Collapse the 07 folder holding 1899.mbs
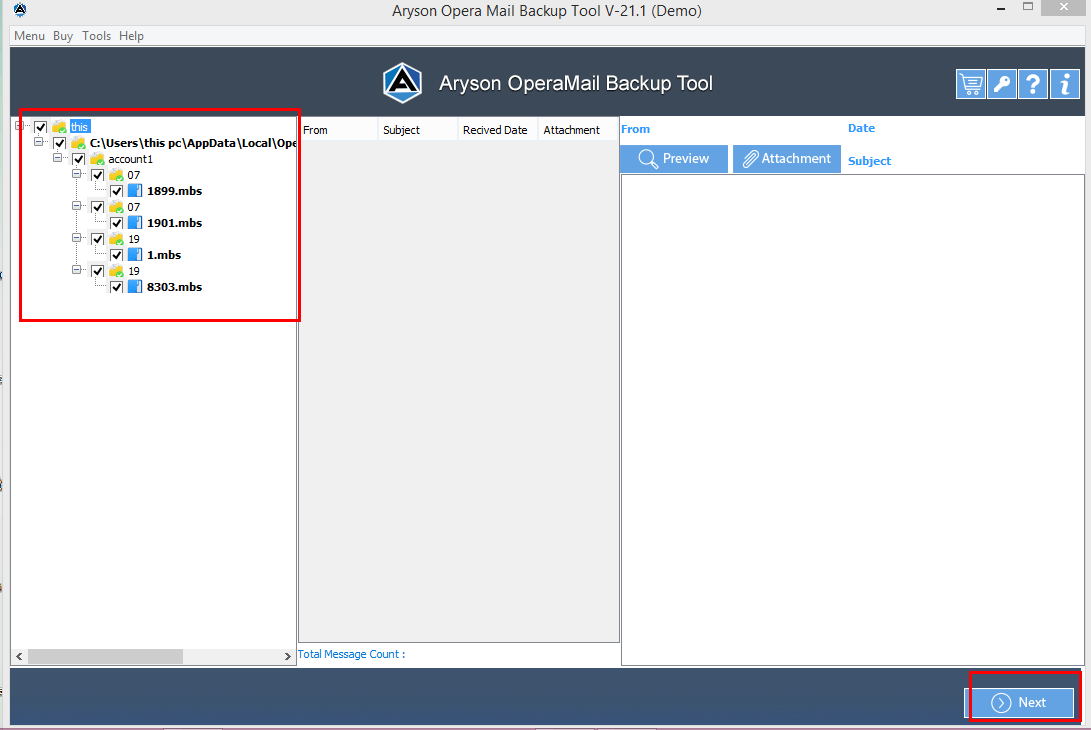The height and width of the screenshot is (730, 1091). tap(77, 174)
